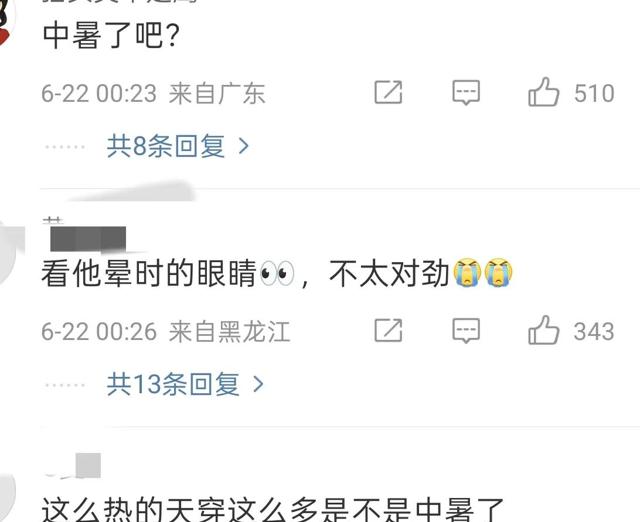Click the chevron after 共8条回复
Screen dimensions: 640x522
tap(244, 146)
